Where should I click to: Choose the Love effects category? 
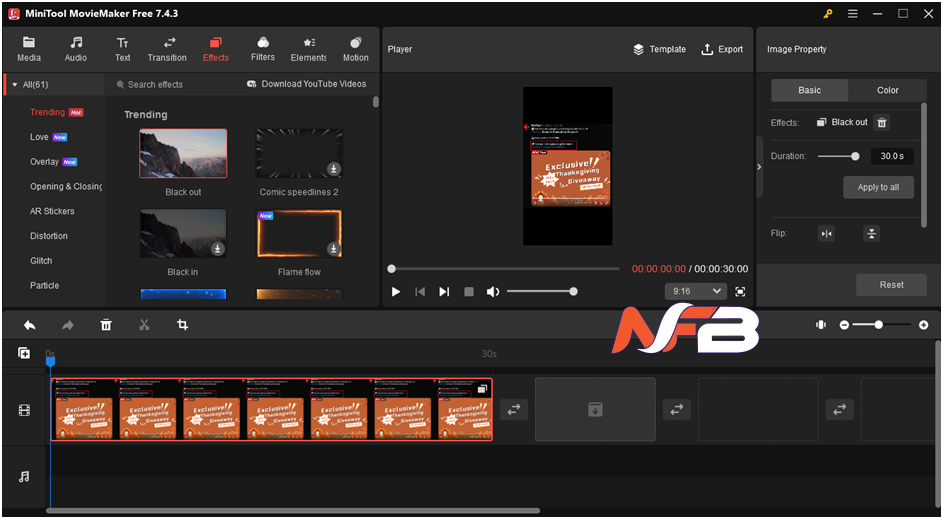(x=39, y=137)
